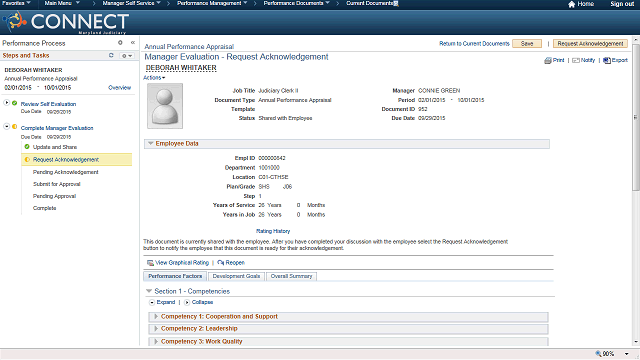Collapse the Employee Data section

click(151, 143)
